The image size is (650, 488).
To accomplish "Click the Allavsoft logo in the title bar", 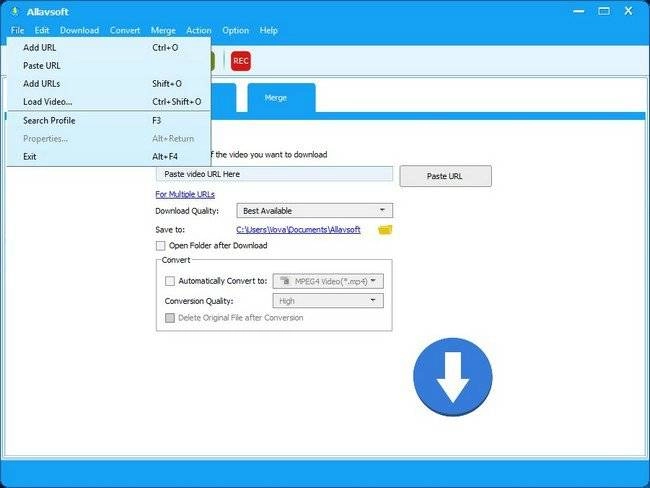I will tap(15, 11).
